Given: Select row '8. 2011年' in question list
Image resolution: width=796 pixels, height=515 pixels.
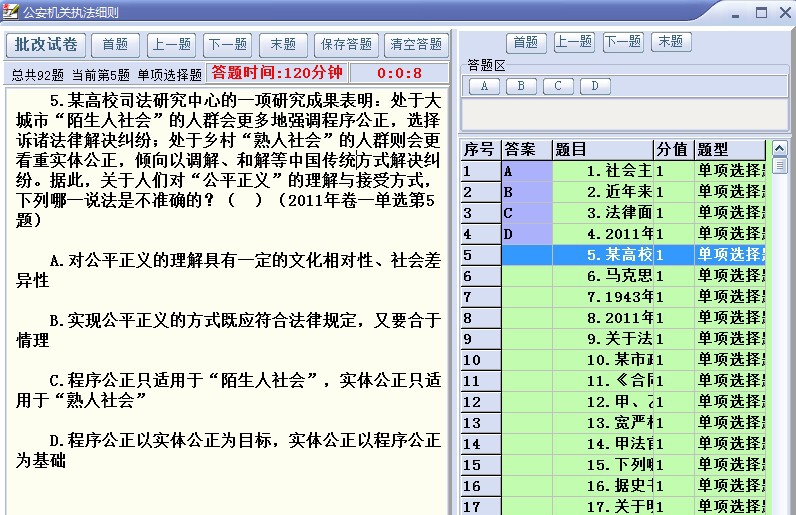Looking at the screenshot, I should tap(613, 318).
